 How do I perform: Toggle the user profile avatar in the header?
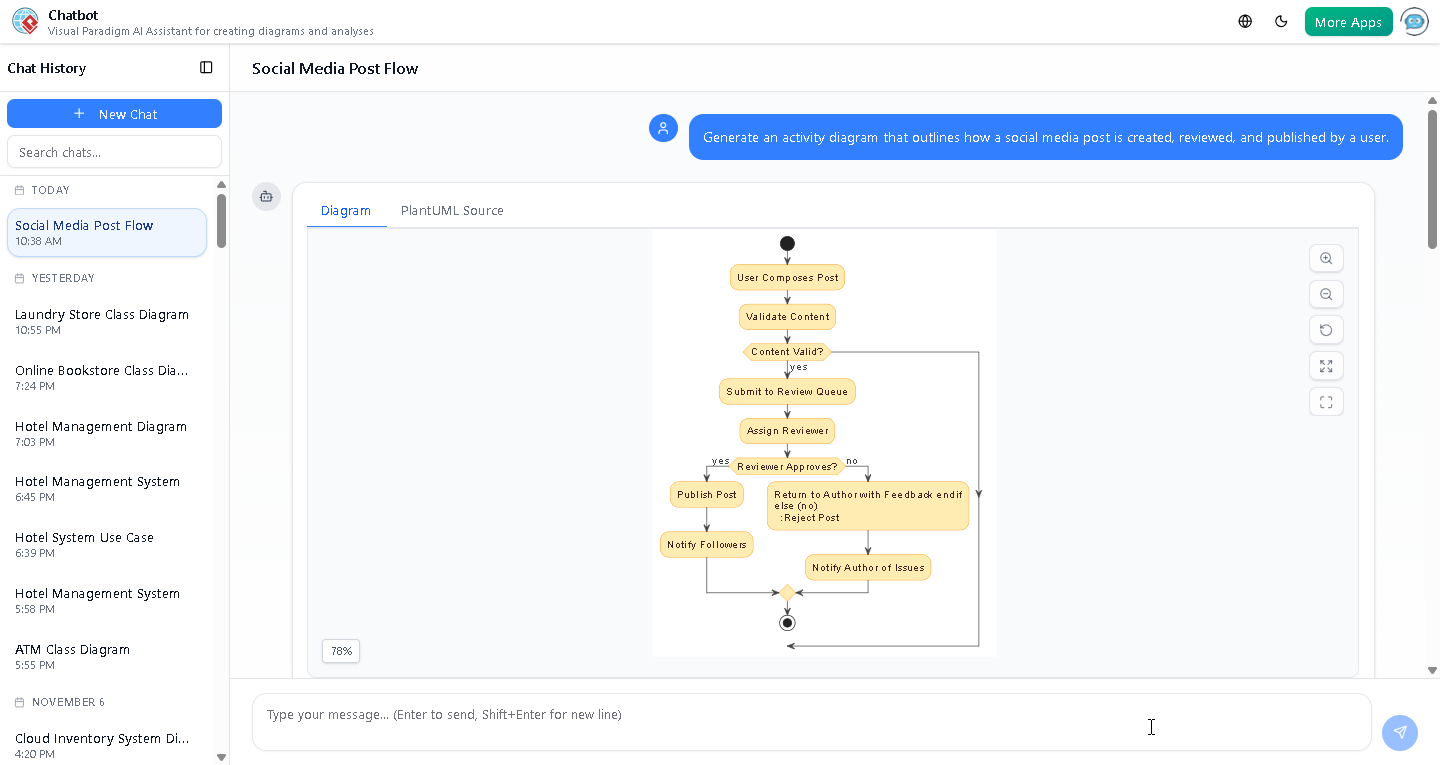click(x=1414, y=21)
